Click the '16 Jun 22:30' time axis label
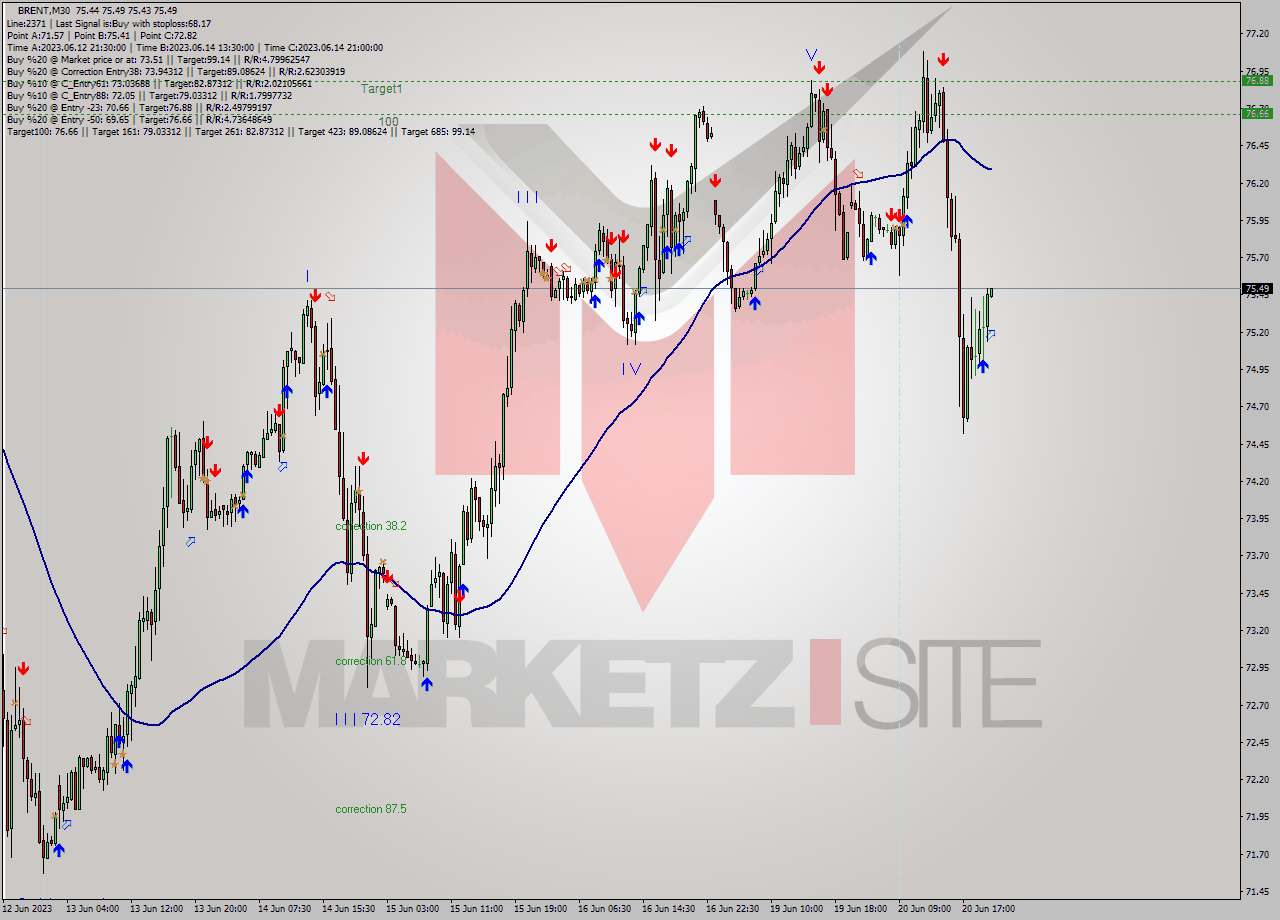The image size is (1280, 920). point(732,909)
